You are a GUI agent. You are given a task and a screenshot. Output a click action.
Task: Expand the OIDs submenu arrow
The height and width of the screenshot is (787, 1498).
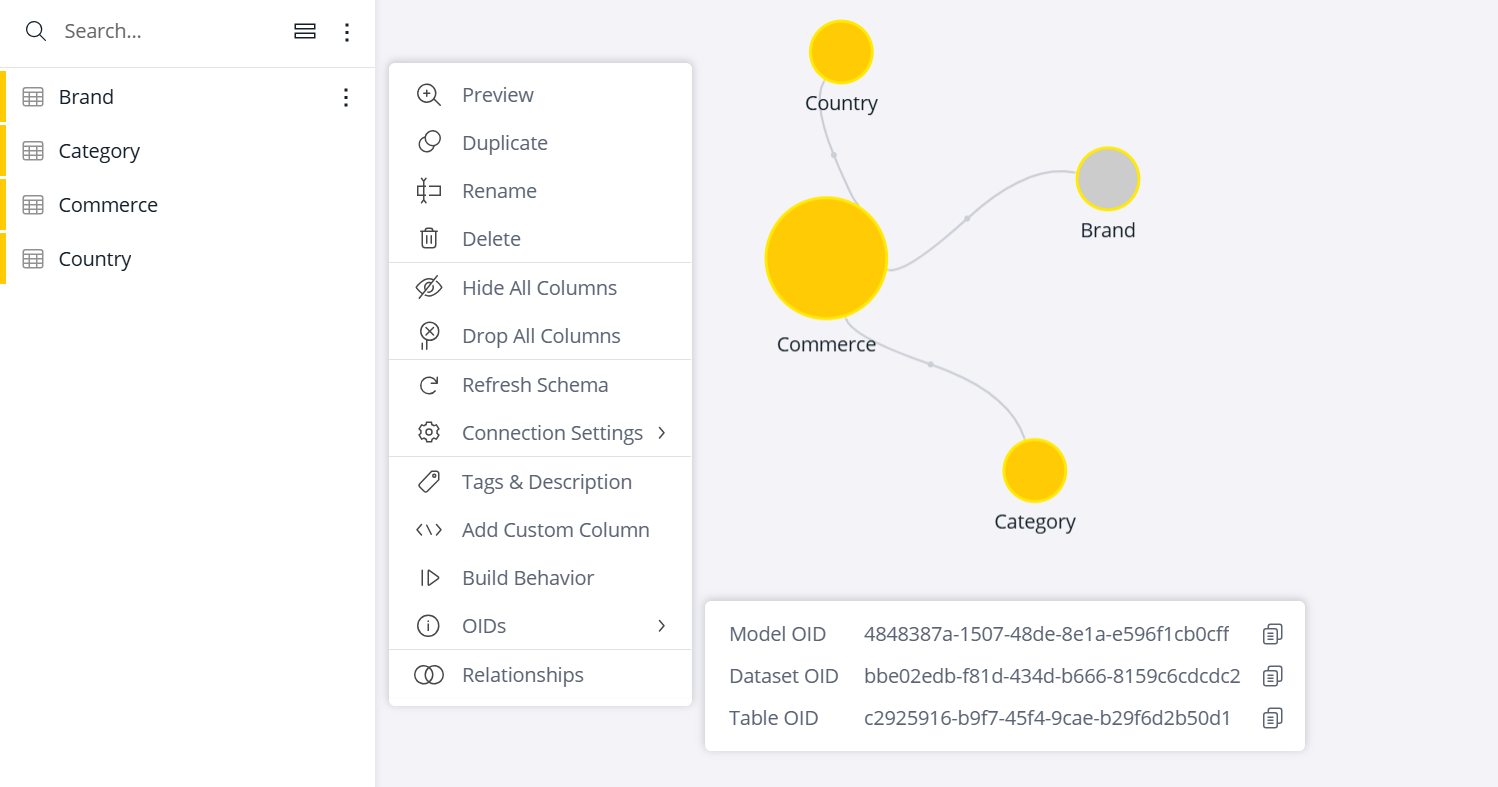click(x=661, y=626)
